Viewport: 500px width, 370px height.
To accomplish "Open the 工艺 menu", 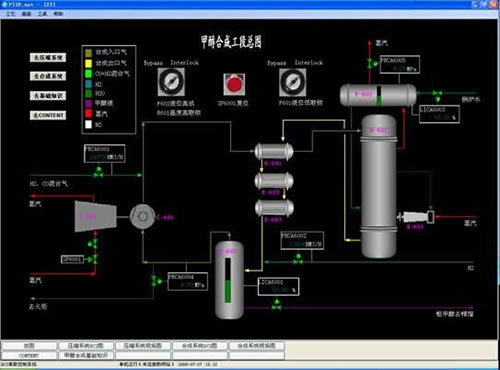I will click(11, 14).
